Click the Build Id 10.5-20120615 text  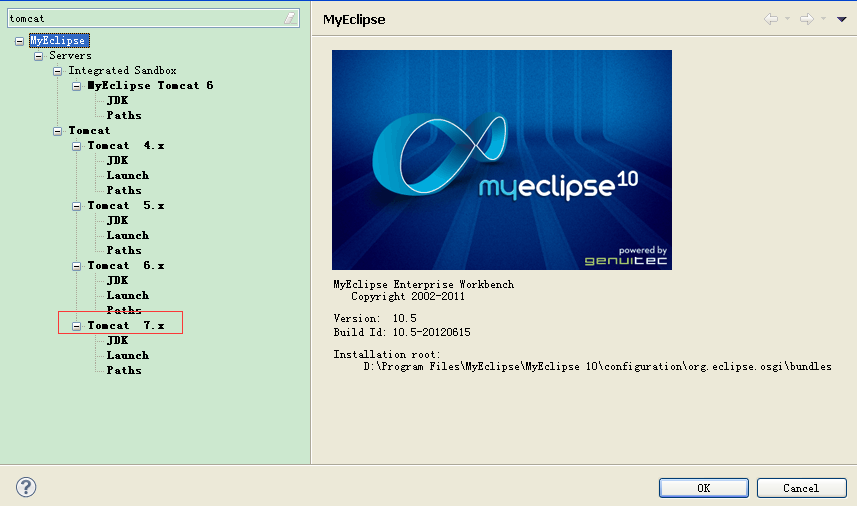pos(402,332)
